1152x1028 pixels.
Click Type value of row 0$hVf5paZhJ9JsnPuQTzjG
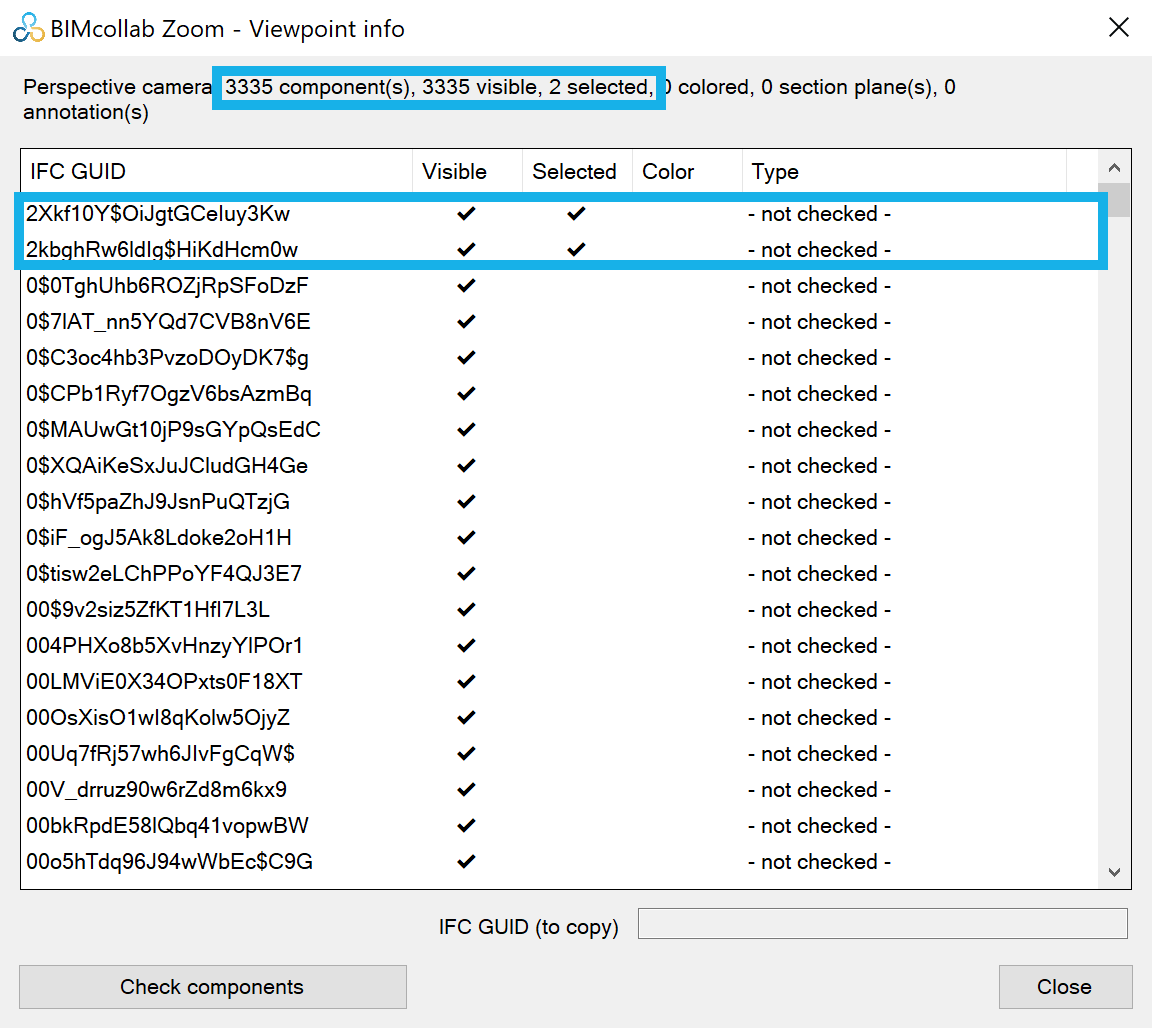(x=819, y=502)
